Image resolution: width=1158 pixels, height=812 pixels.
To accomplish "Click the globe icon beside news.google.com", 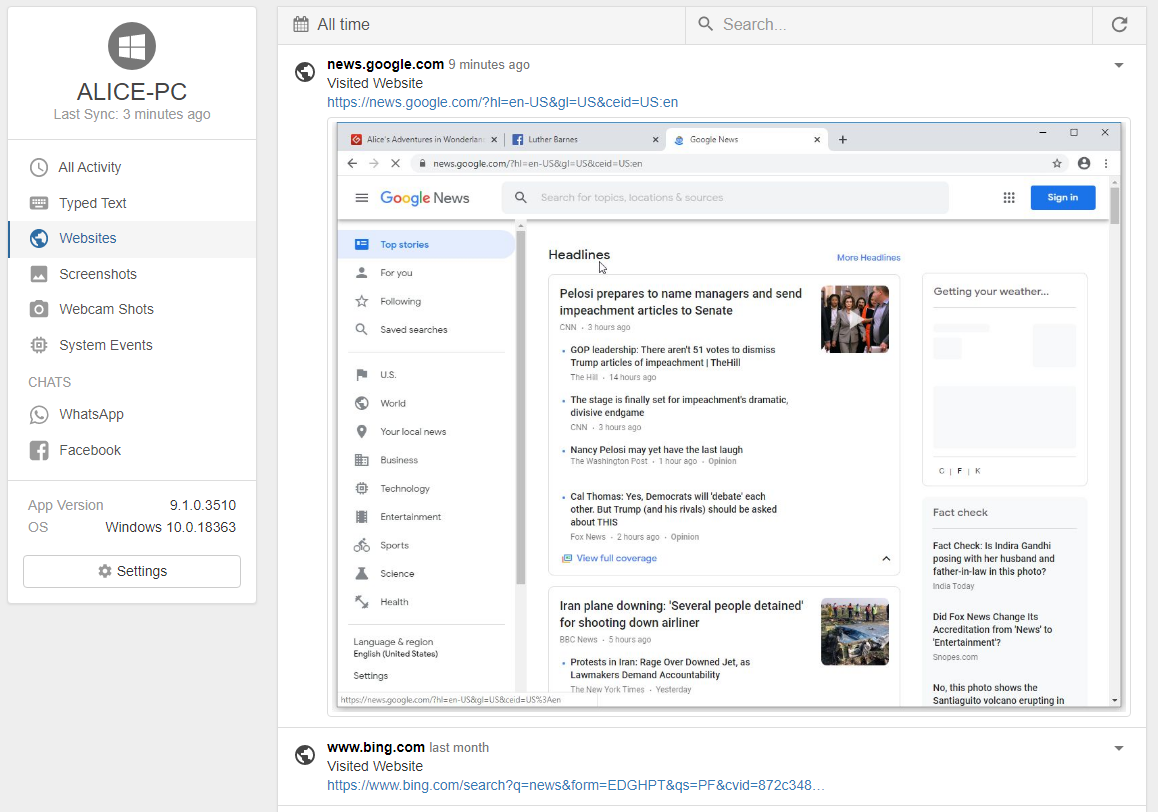I will pyautogui.click(x=305, y=72).
